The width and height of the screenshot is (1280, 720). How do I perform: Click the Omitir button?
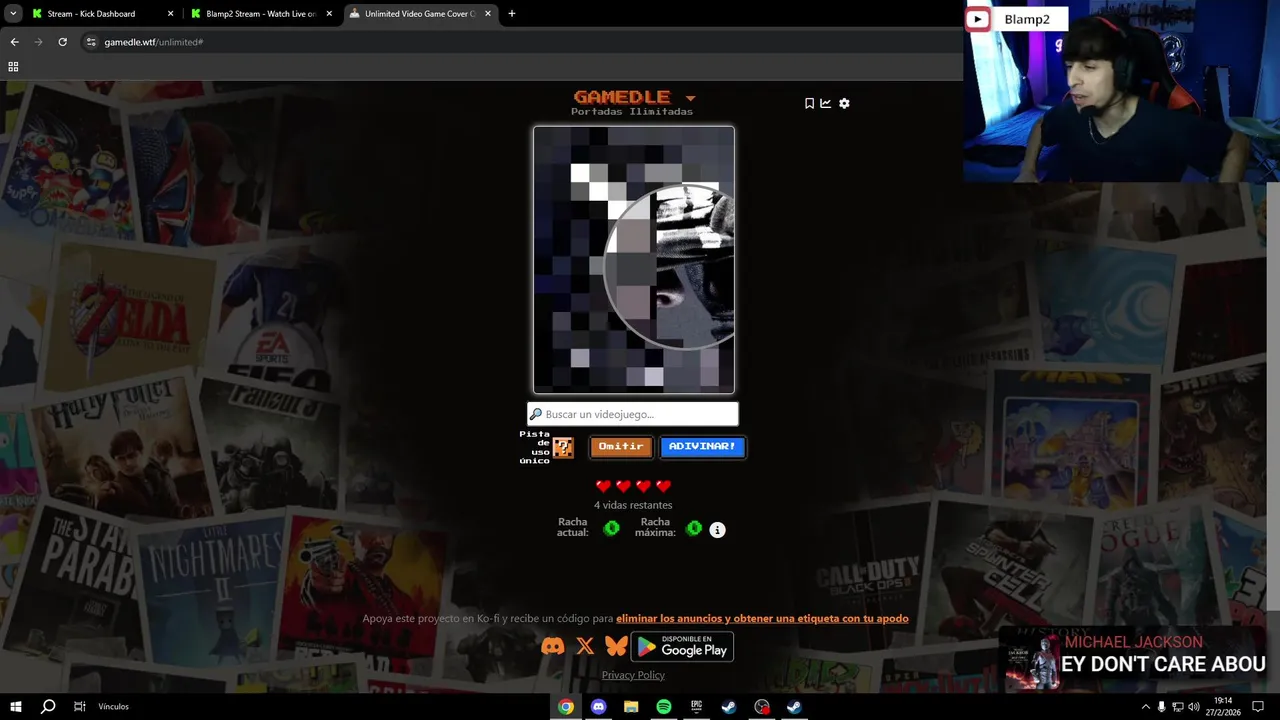tap(621, 447)
